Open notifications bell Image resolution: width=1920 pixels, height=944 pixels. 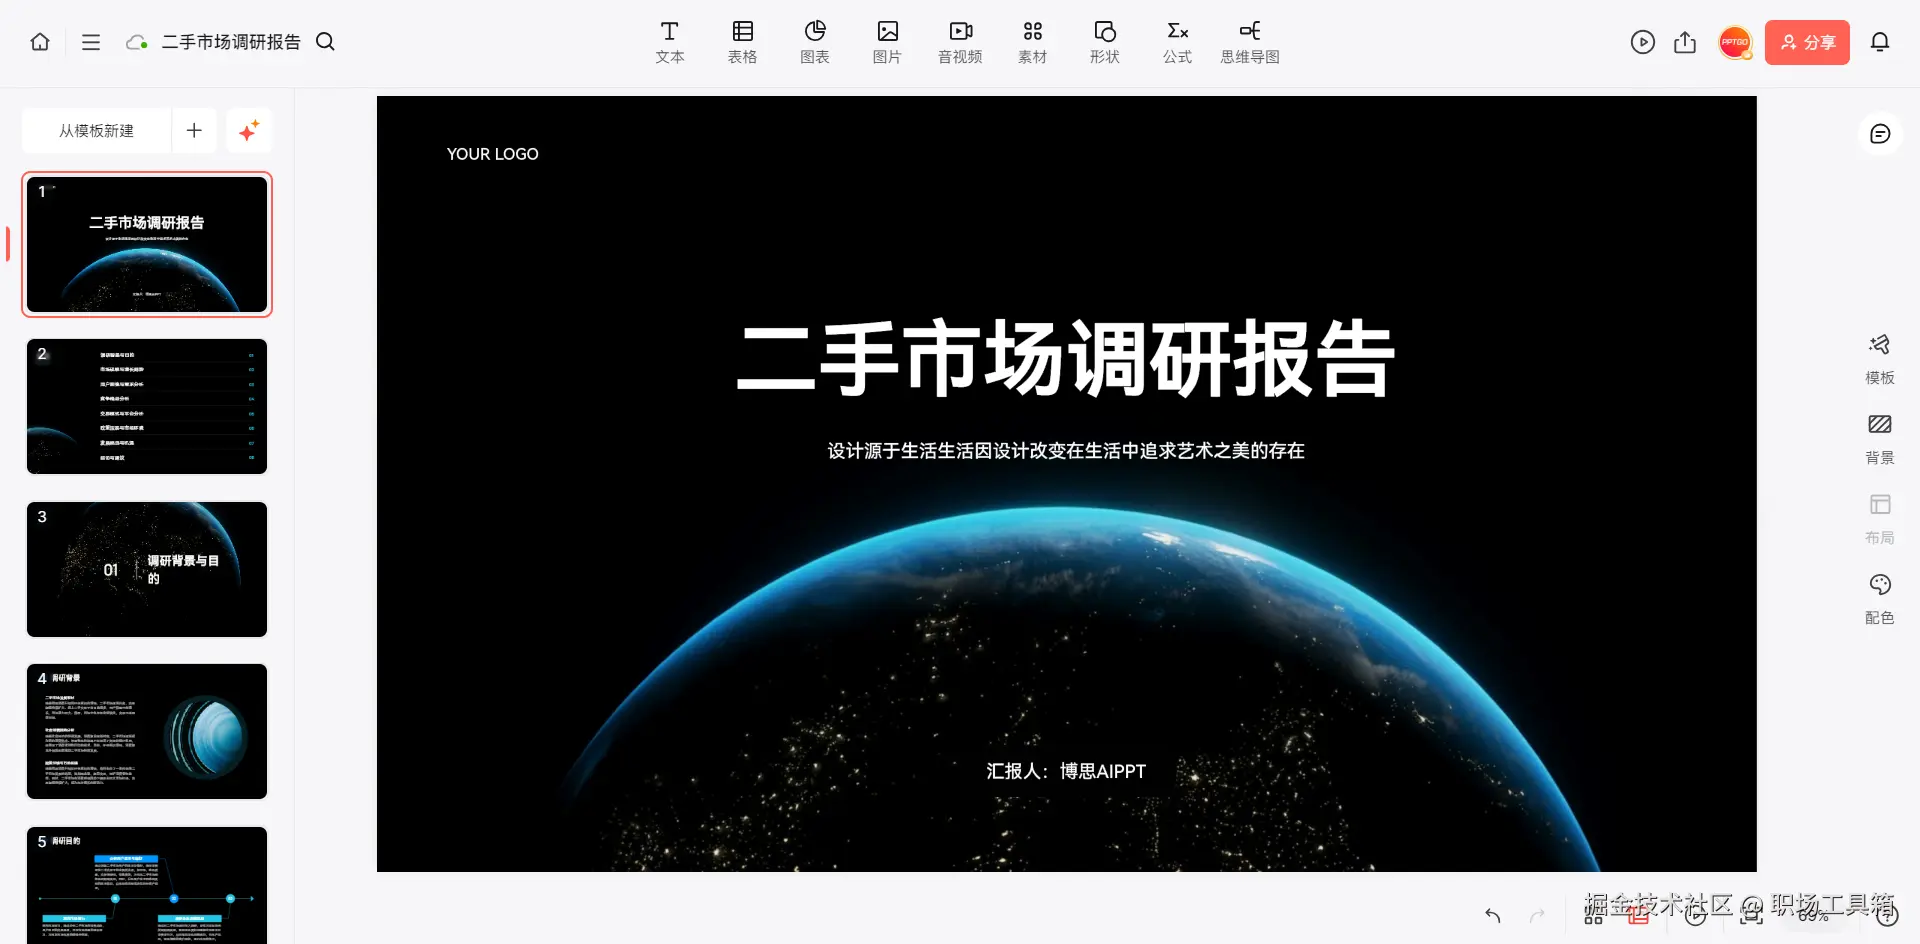(1880, 42)
